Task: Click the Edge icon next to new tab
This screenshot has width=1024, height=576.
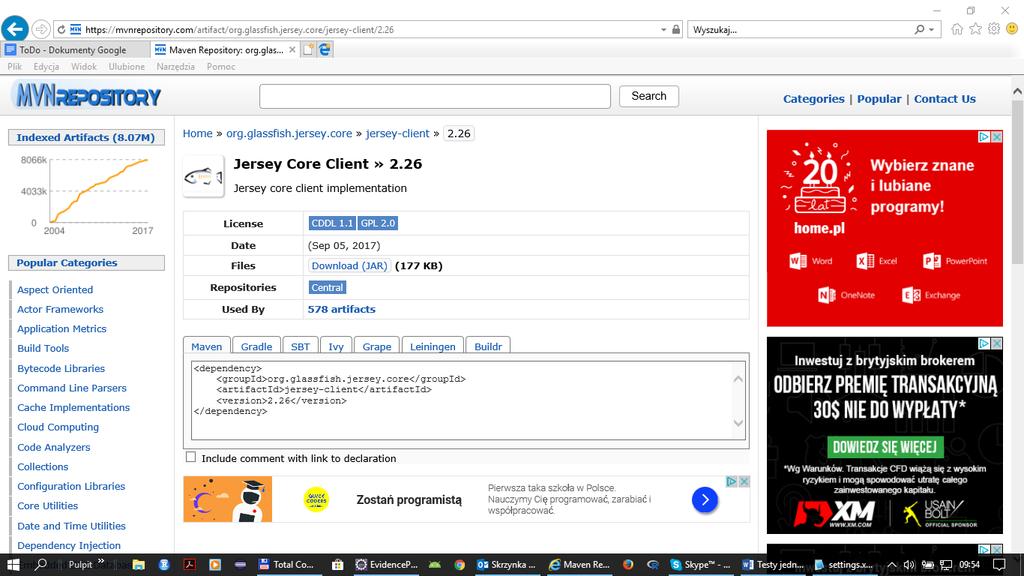Action: coord(325,50)
